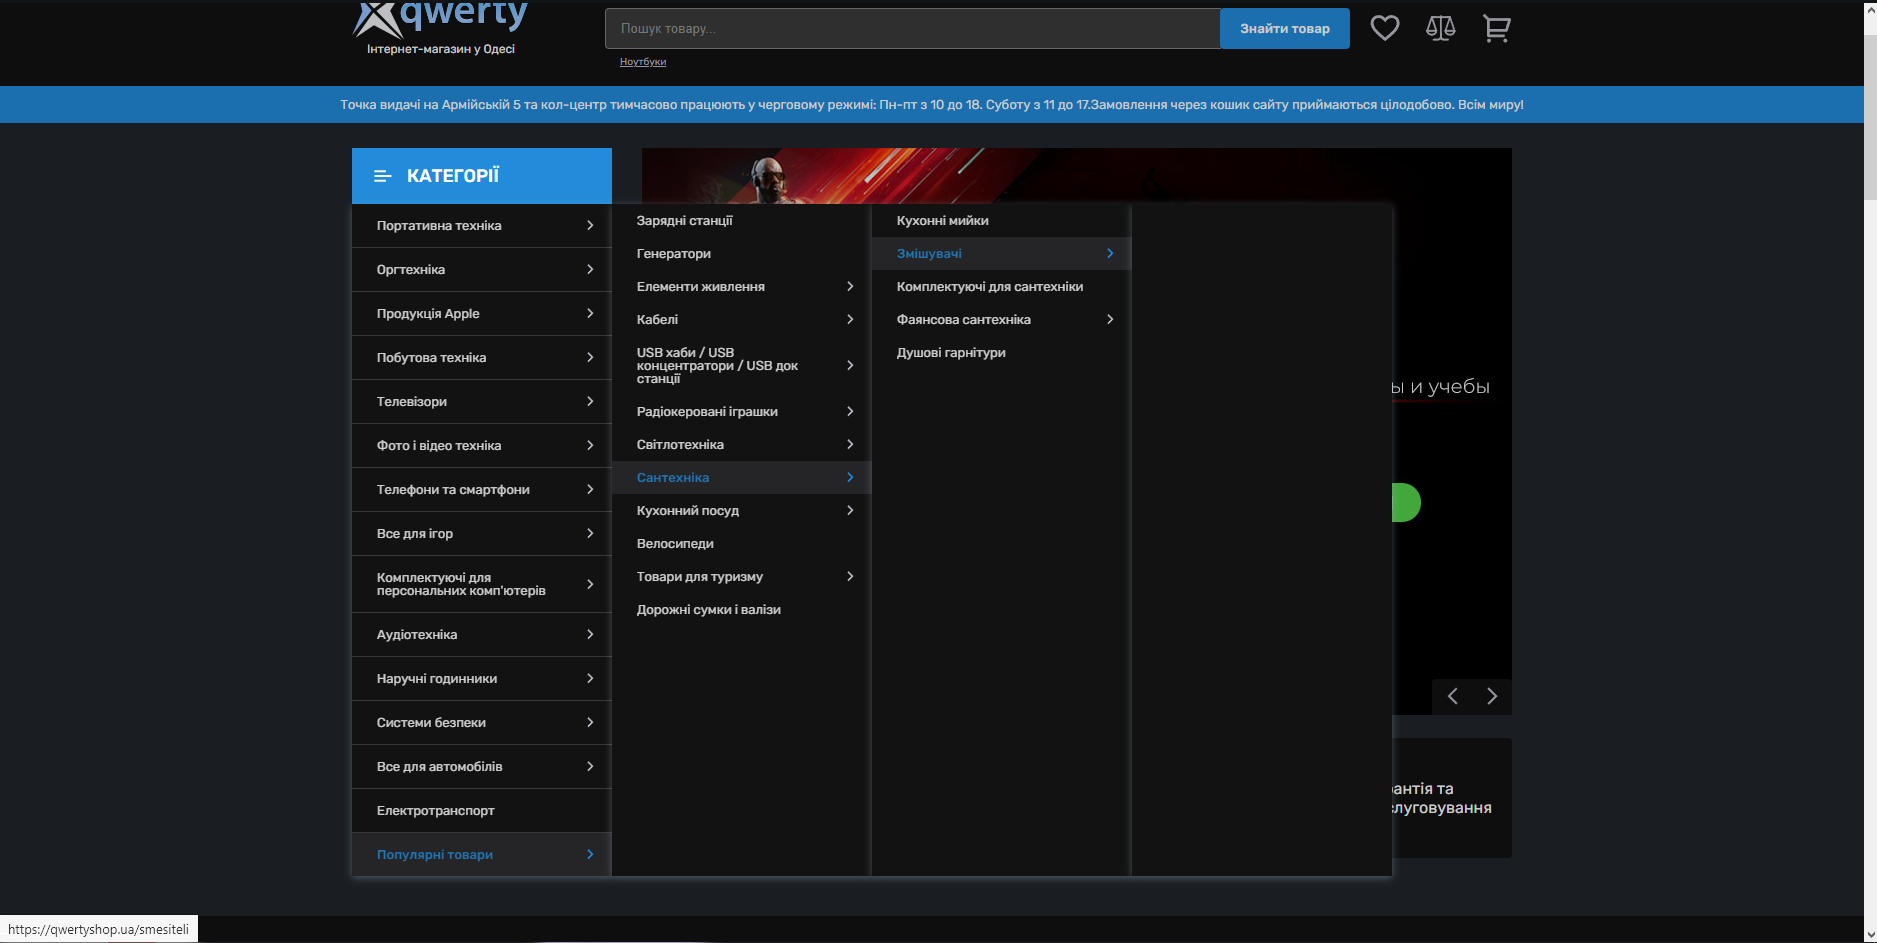The height and width of the screenshot is (943, 1877).
Task: Click the product search input field
Action: pos(912,28)
